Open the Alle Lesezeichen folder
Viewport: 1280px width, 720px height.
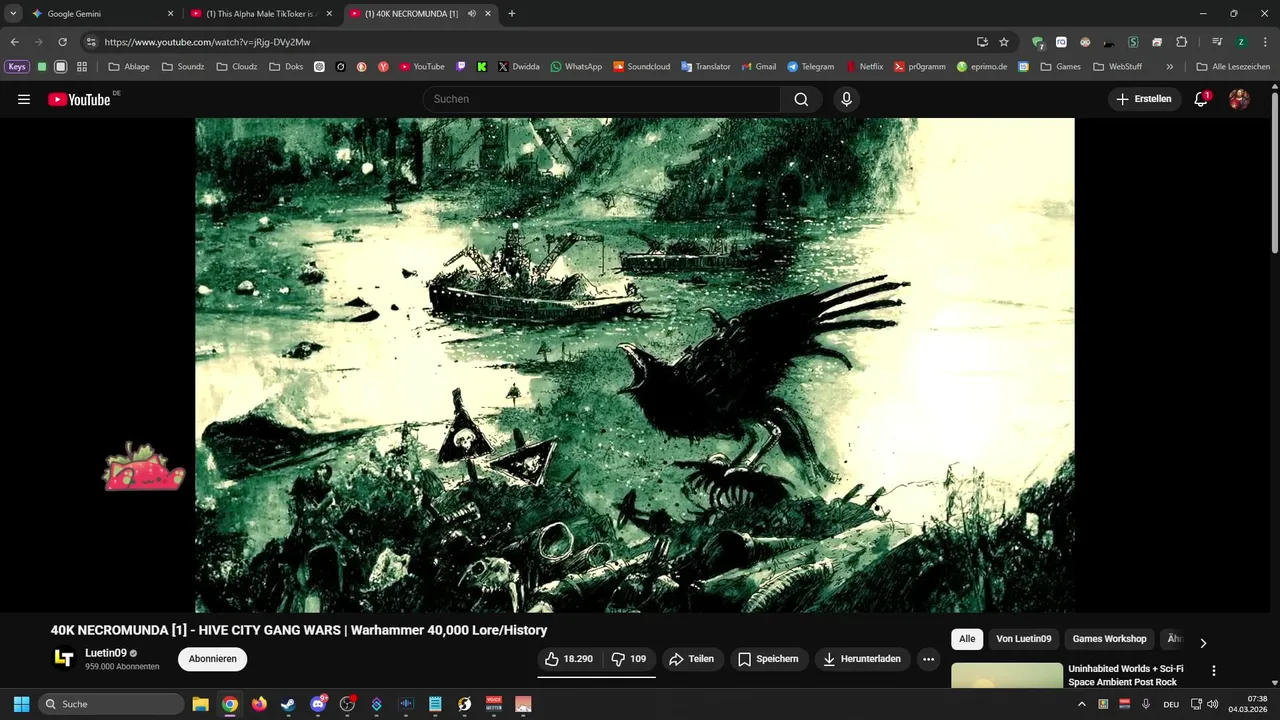click(x=1233, y=67)
